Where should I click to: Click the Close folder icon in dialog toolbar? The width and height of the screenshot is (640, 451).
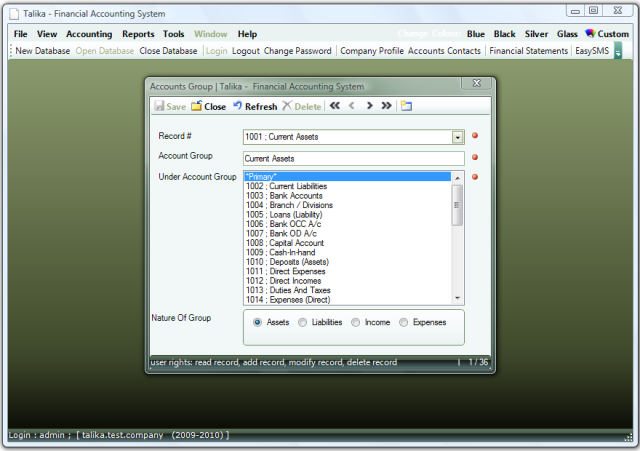click(197, 106)
